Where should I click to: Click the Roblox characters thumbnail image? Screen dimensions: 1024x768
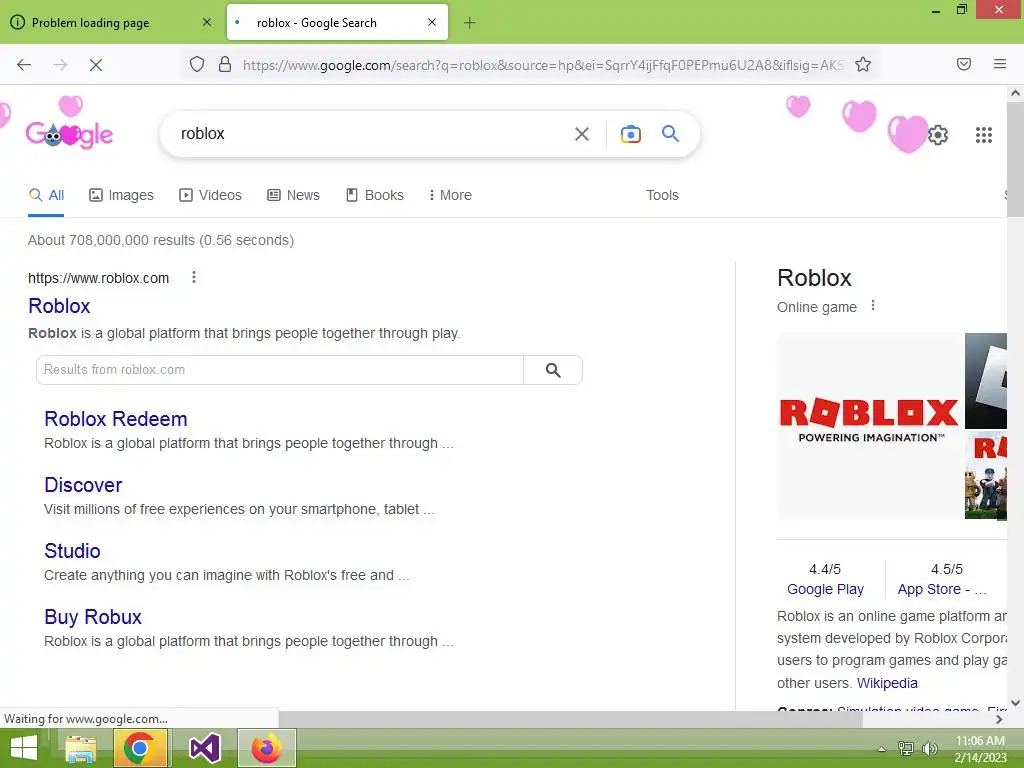tap(986, 475)
